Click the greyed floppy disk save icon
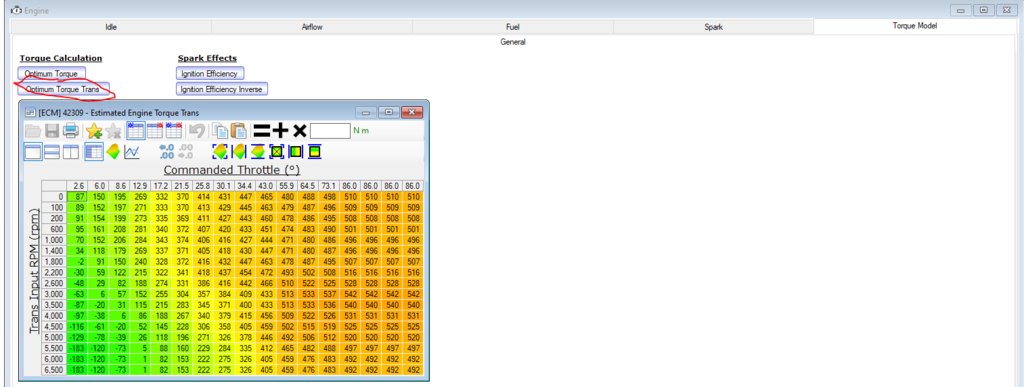1024x387 pixels. tap(52, 130)
